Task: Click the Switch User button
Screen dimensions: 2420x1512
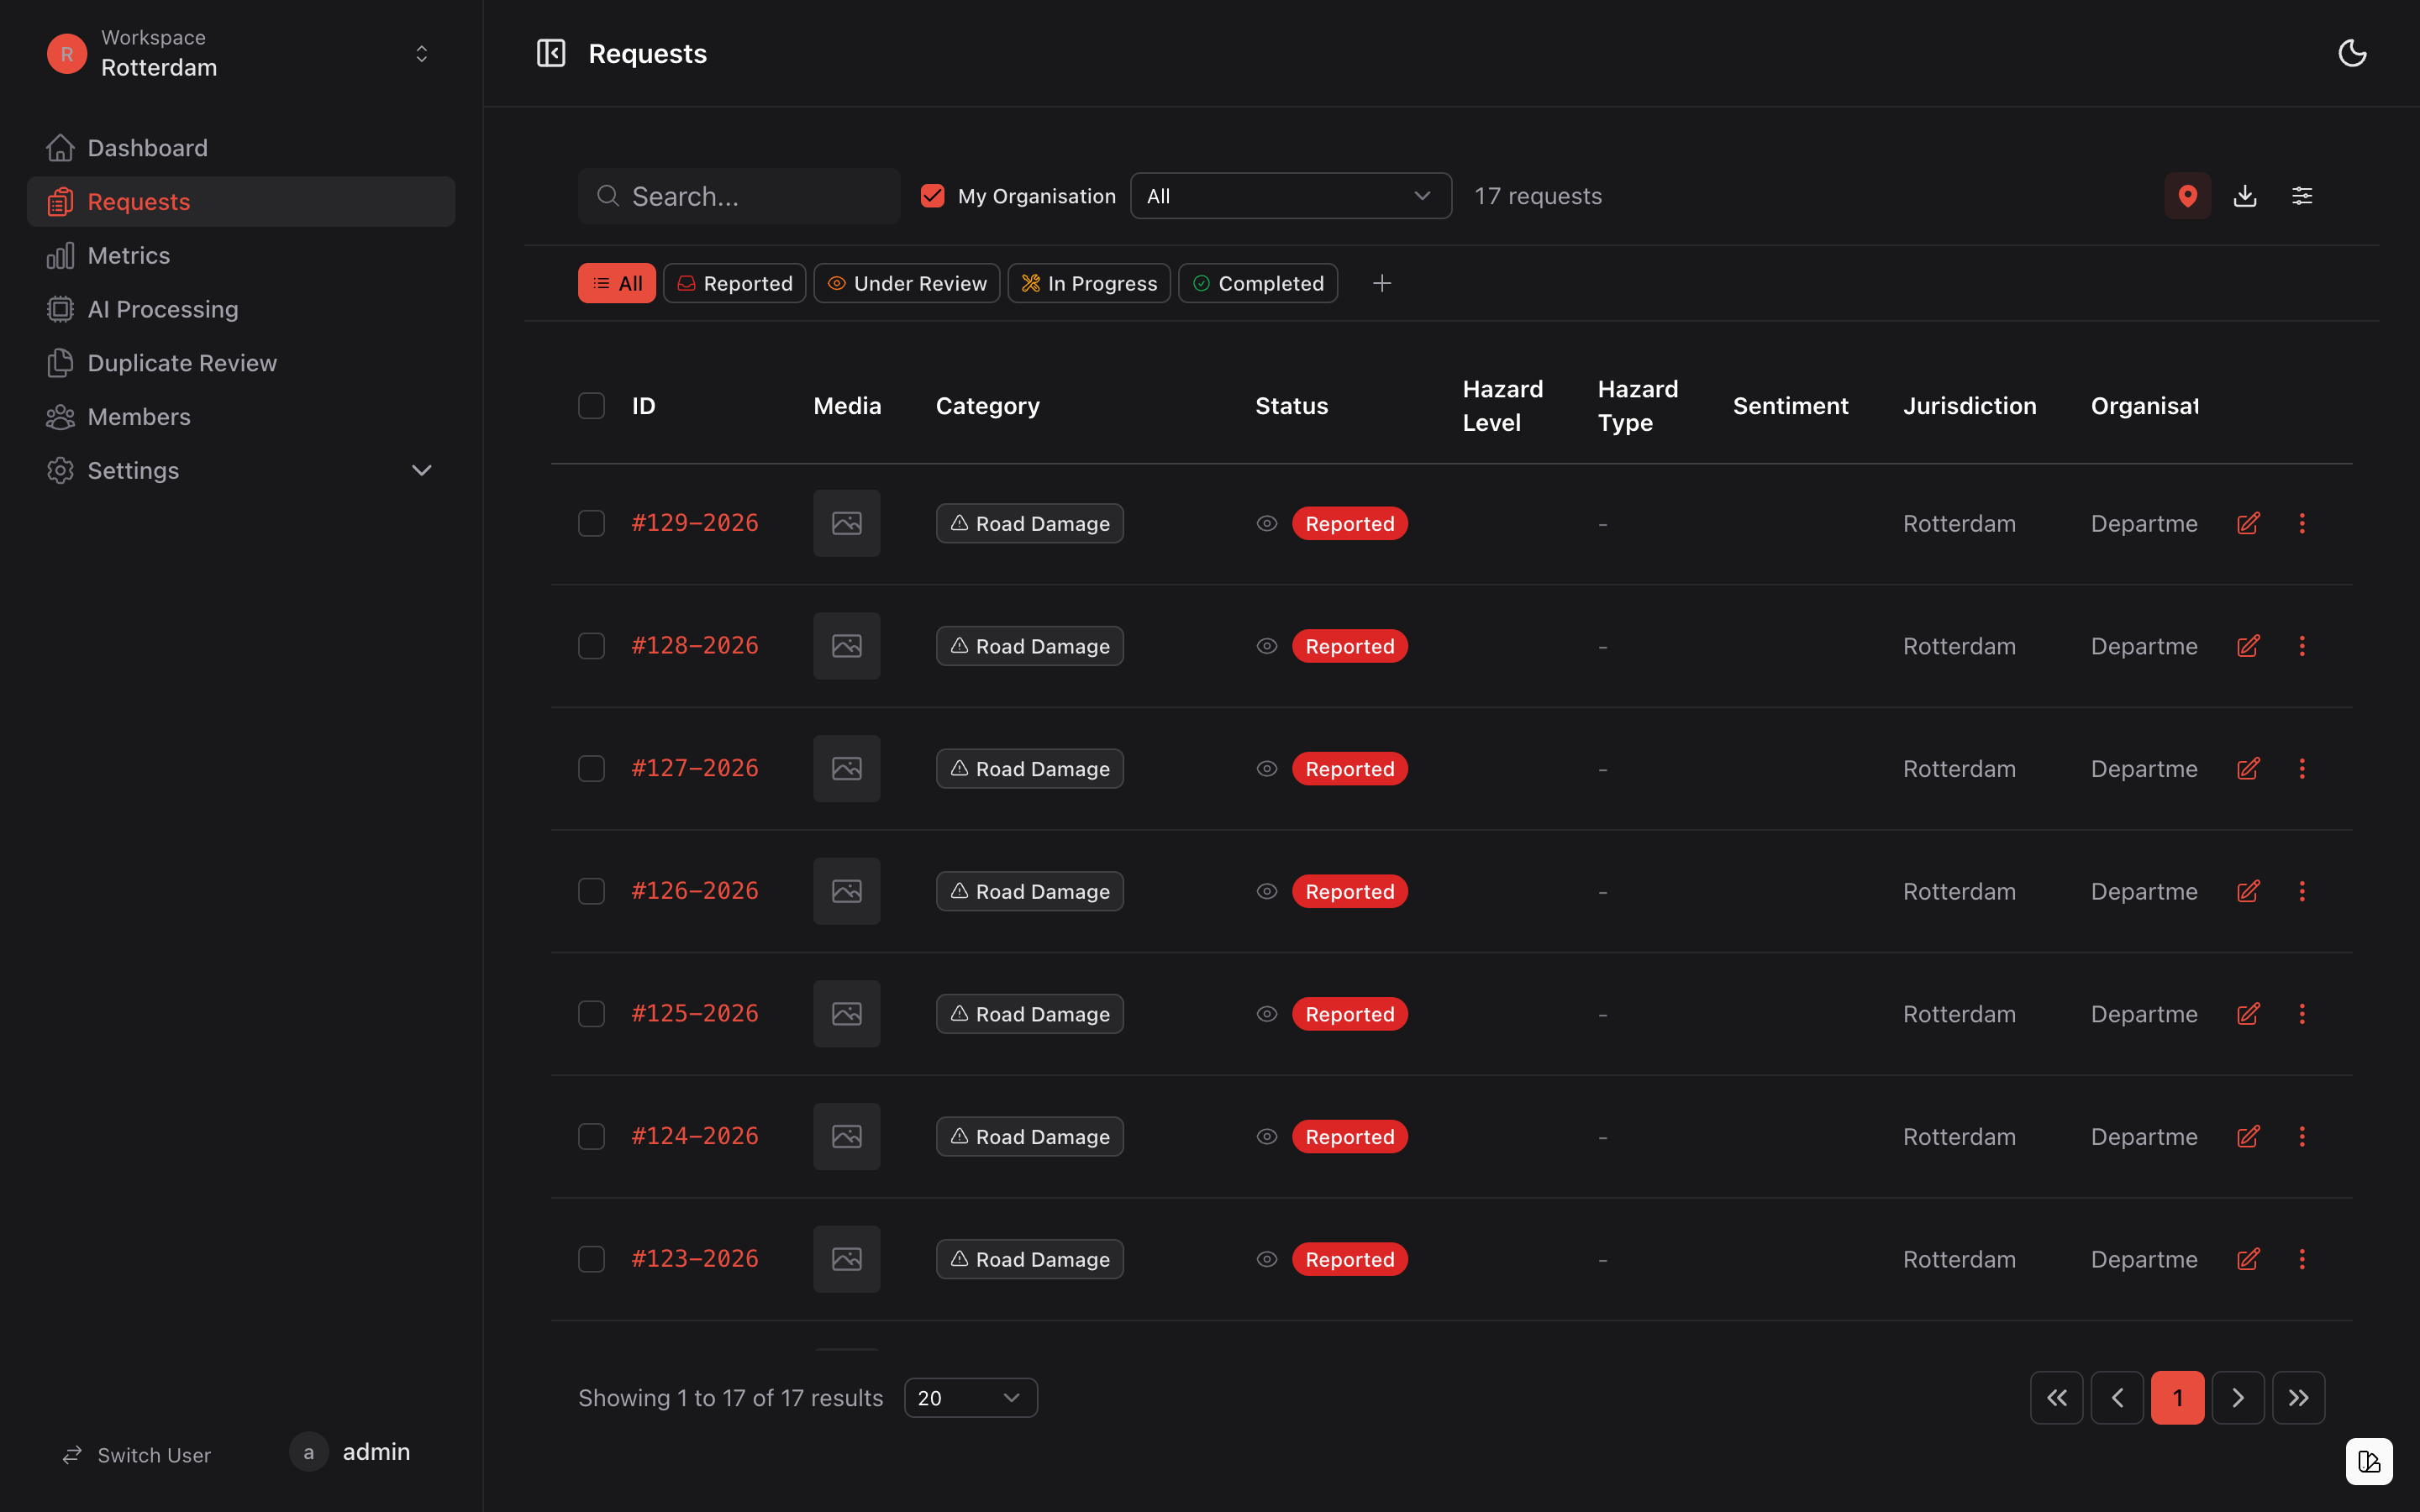Action: 138,1455
